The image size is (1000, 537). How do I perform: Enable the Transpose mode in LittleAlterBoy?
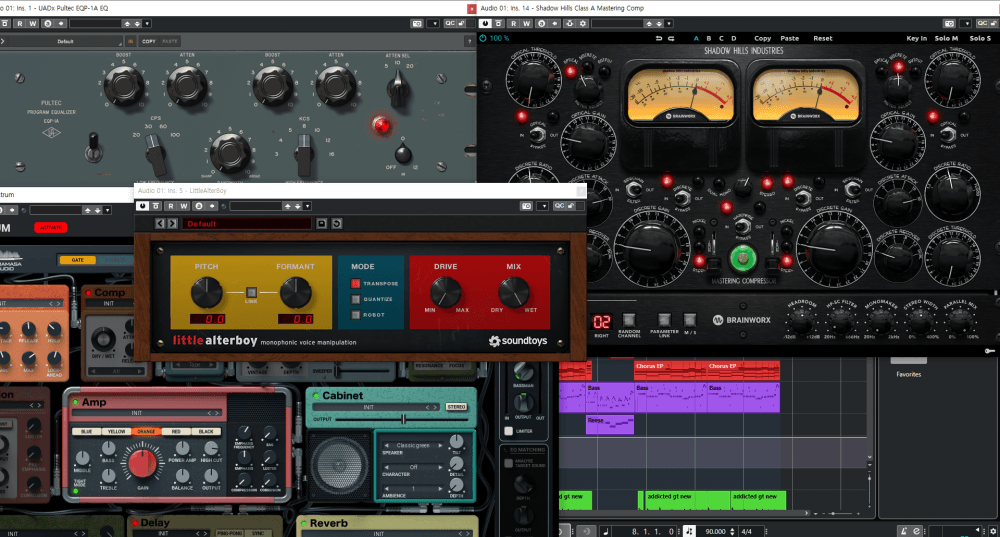(x=356, y=283)
